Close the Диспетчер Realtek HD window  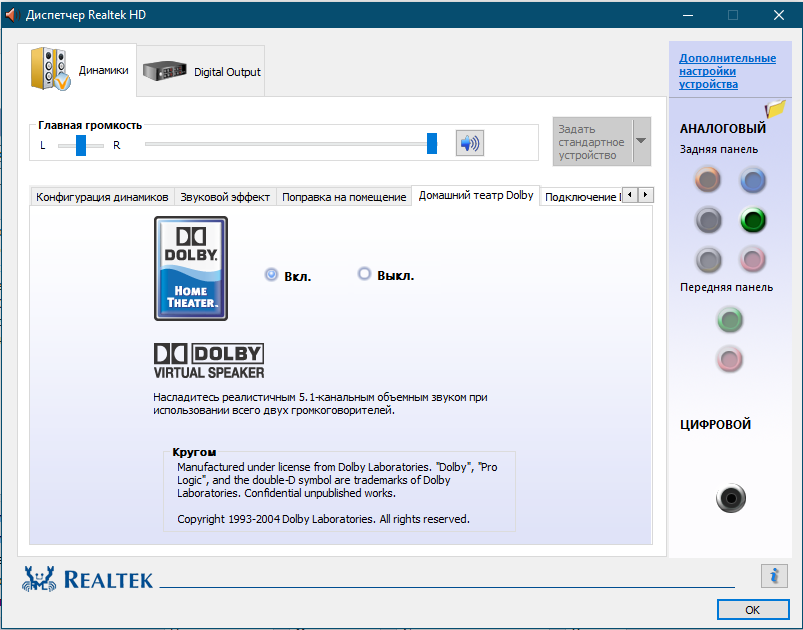779,15
